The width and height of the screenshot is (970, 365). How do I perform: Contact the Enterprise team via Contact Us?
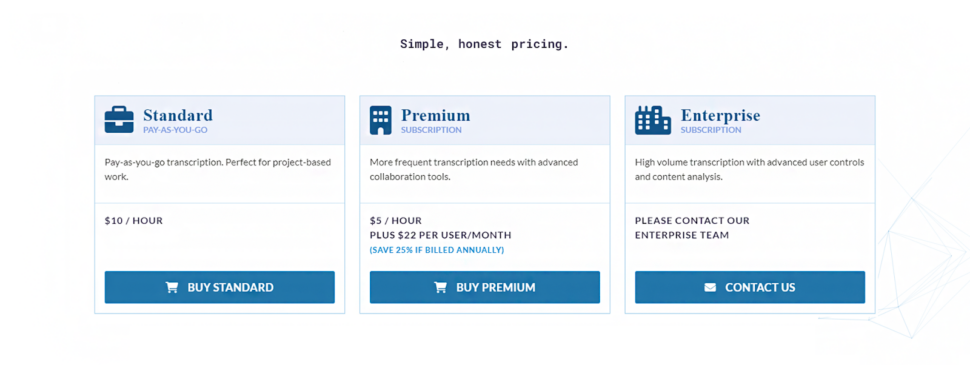point(750,287)
